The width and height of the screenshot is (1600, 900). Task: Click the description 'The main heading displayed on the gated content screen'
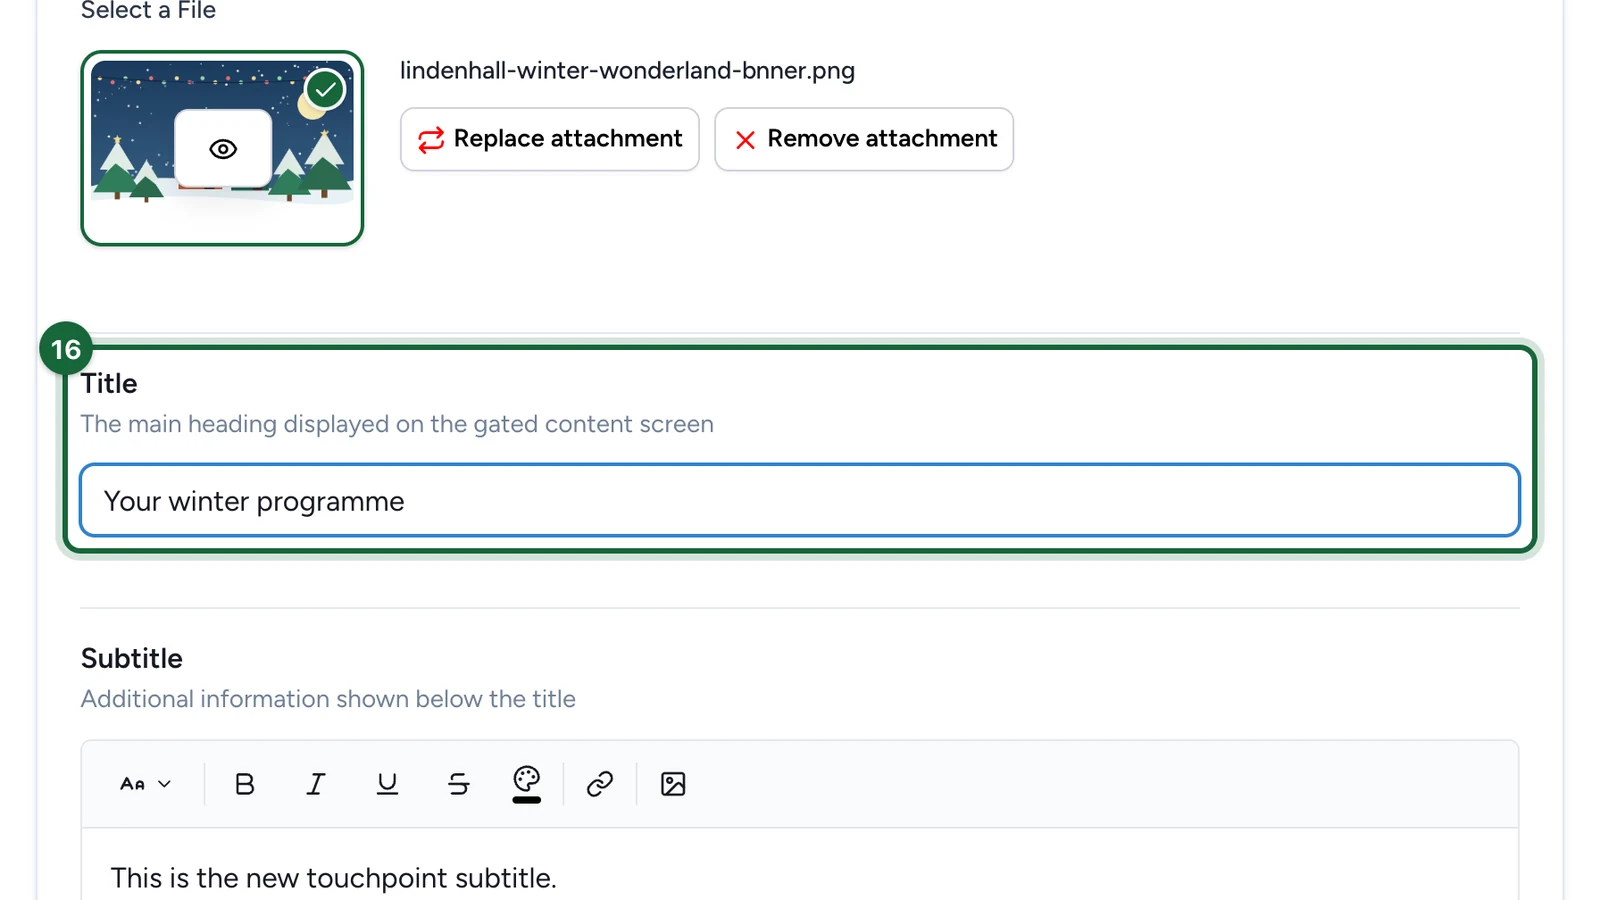point(397,424)
